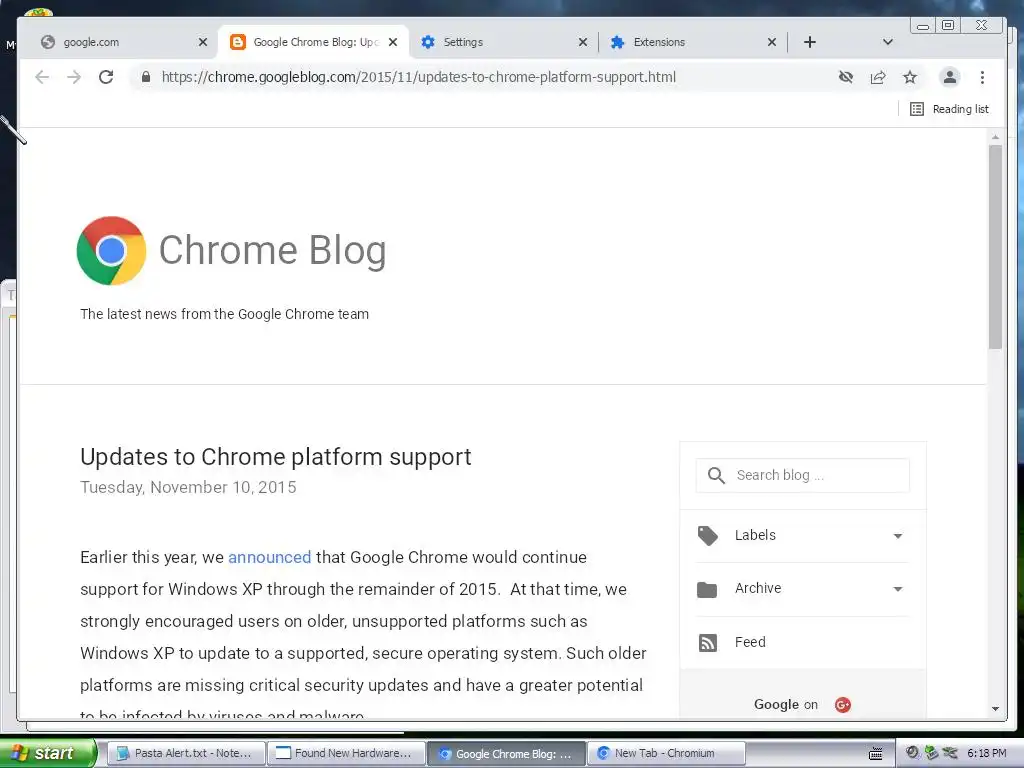Expand the tab search chevron
Image resolution: width=1024 pixels, height=768 pixels.
pos(888,42)
